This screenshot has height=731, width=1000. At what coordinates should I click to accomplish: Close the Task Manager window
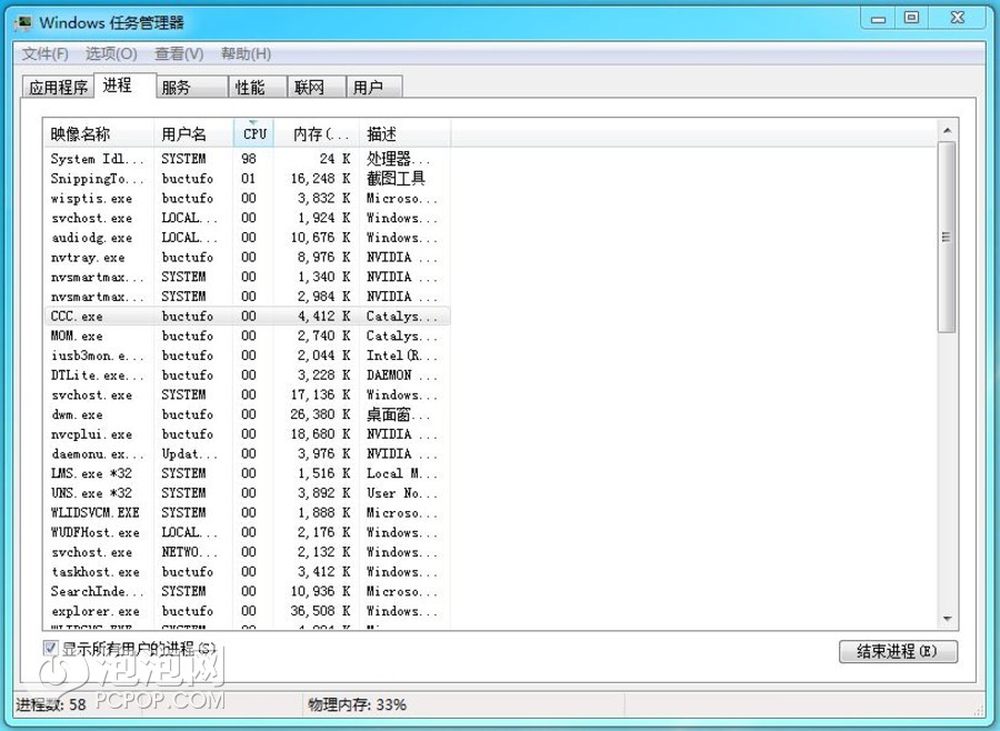pyautogui.click(x=957, y=18)
